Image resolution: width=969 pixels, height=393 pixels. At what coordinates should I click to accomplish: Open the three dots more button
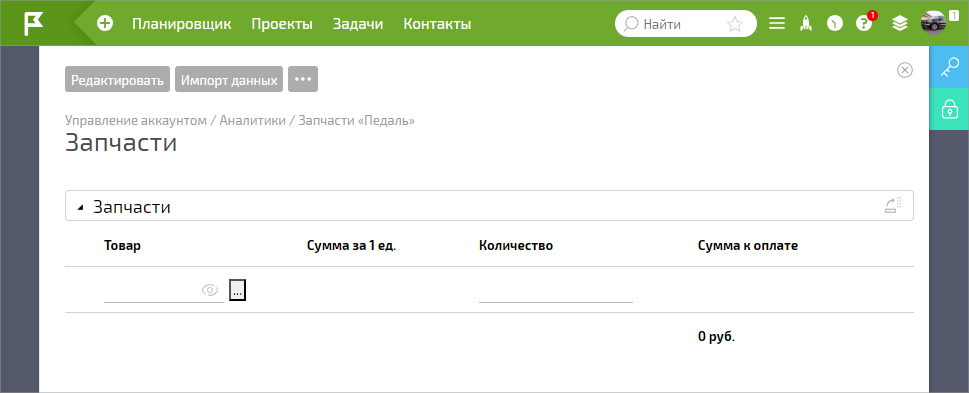pos(303,79)
